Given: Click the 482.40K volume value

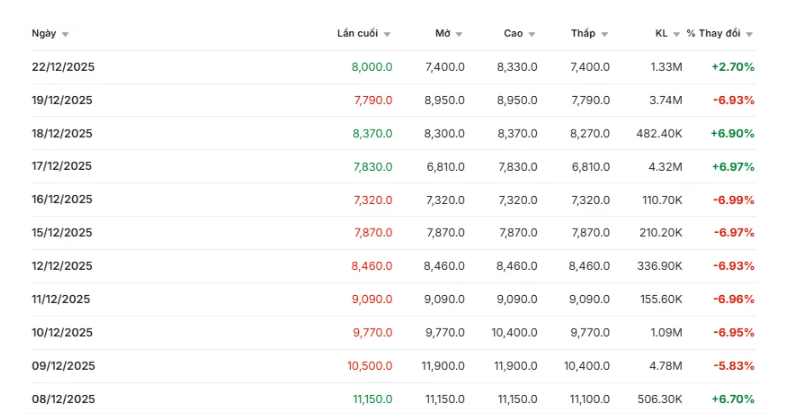Looking at the screenshot, I should pyautogui.click(x=659, y=133).
